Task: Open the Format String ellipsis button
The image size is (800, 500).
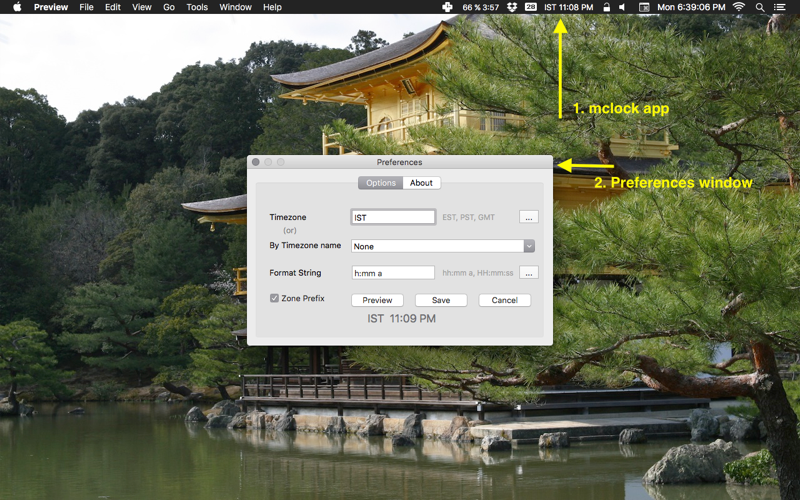Action: point(529,272)
